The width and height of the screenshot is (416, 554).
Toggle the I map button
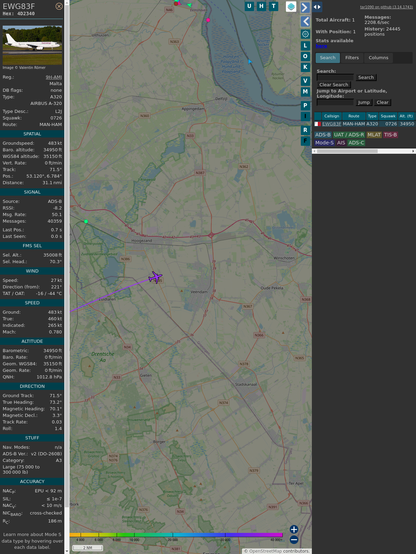305,116
